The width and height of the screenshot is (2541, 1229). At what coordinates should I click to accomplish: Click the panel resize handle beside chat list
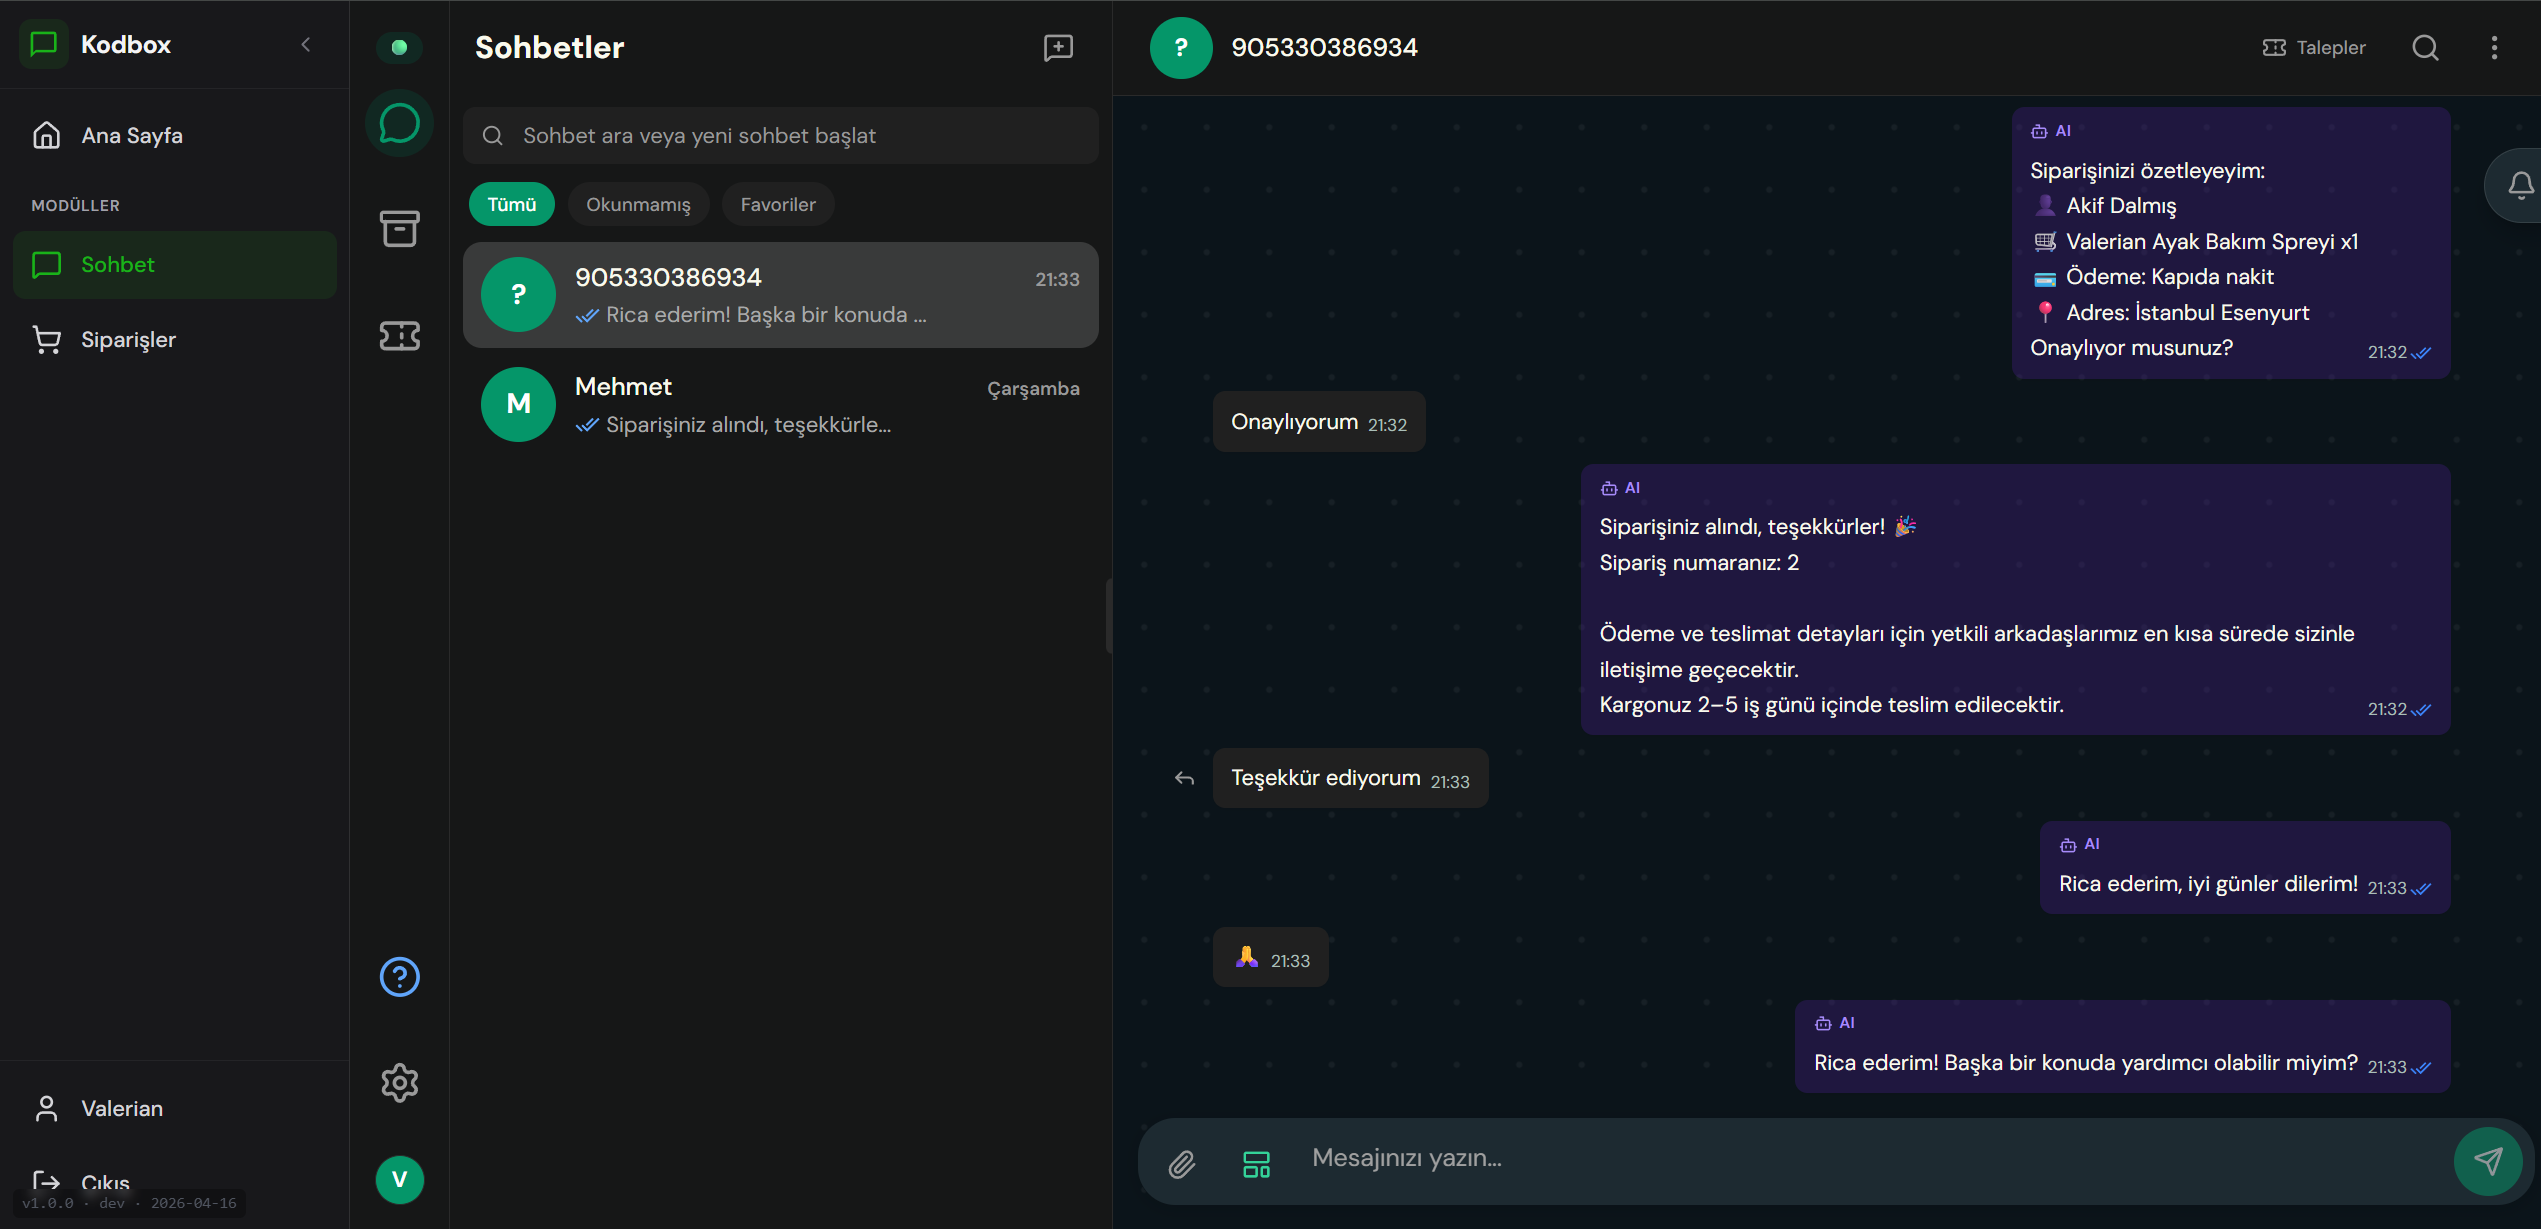tap(1108, 615)
